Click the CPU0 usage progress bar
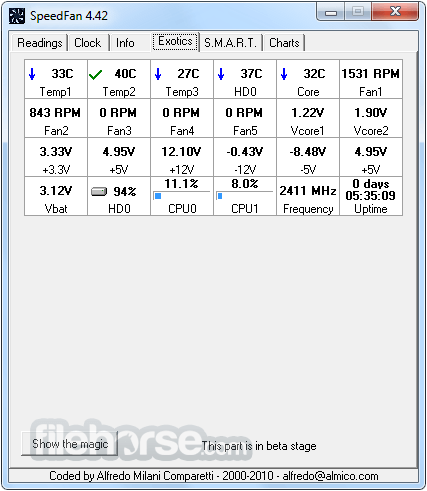 182,196
